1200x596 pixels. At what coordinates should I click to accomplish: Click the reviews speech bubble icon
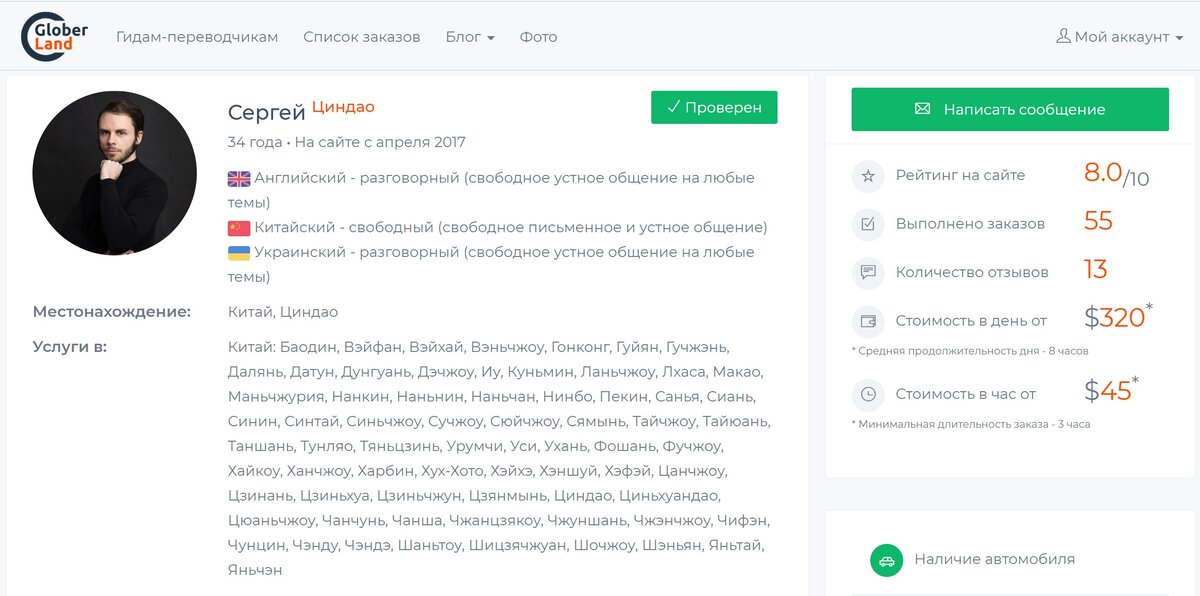(868, 272)
